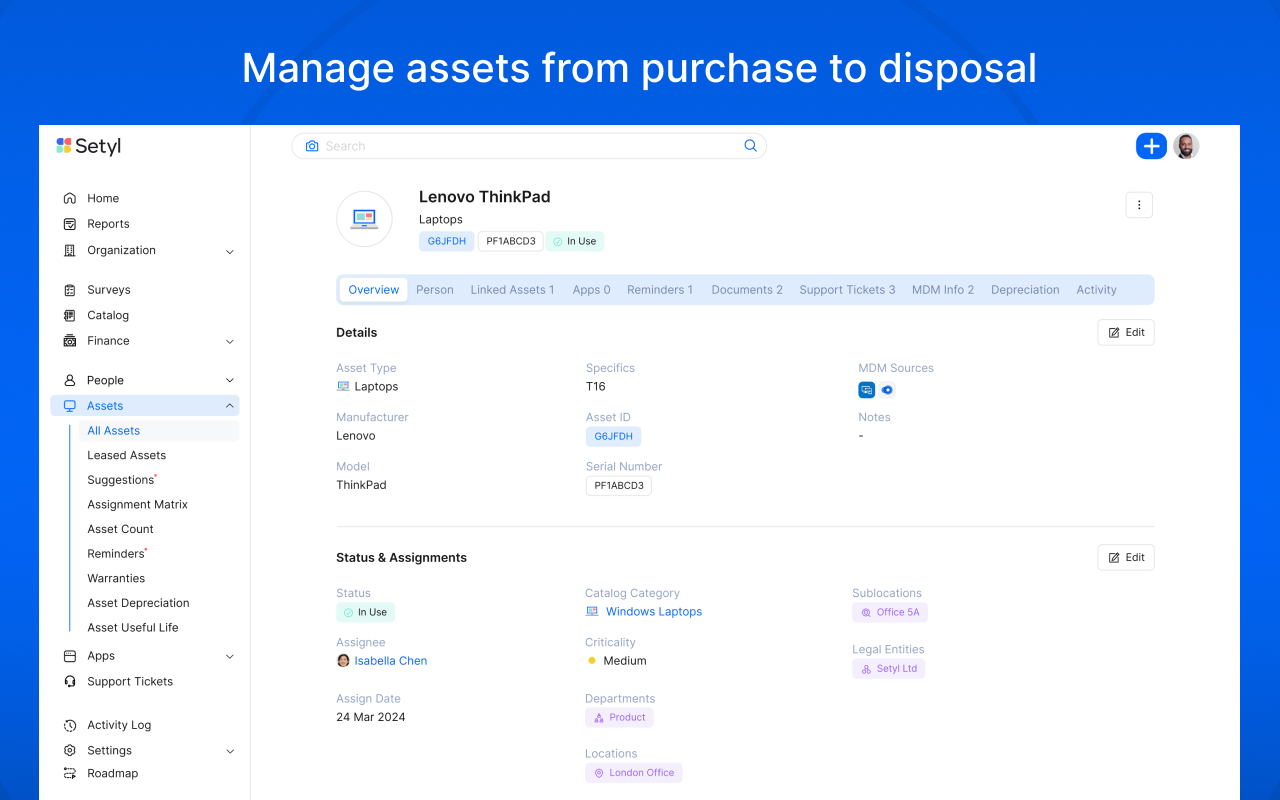The height and width of the screenshot is (800, 1280).
Task: Click the Roadmap icon in sidebar
Action: tap(70, 773)
